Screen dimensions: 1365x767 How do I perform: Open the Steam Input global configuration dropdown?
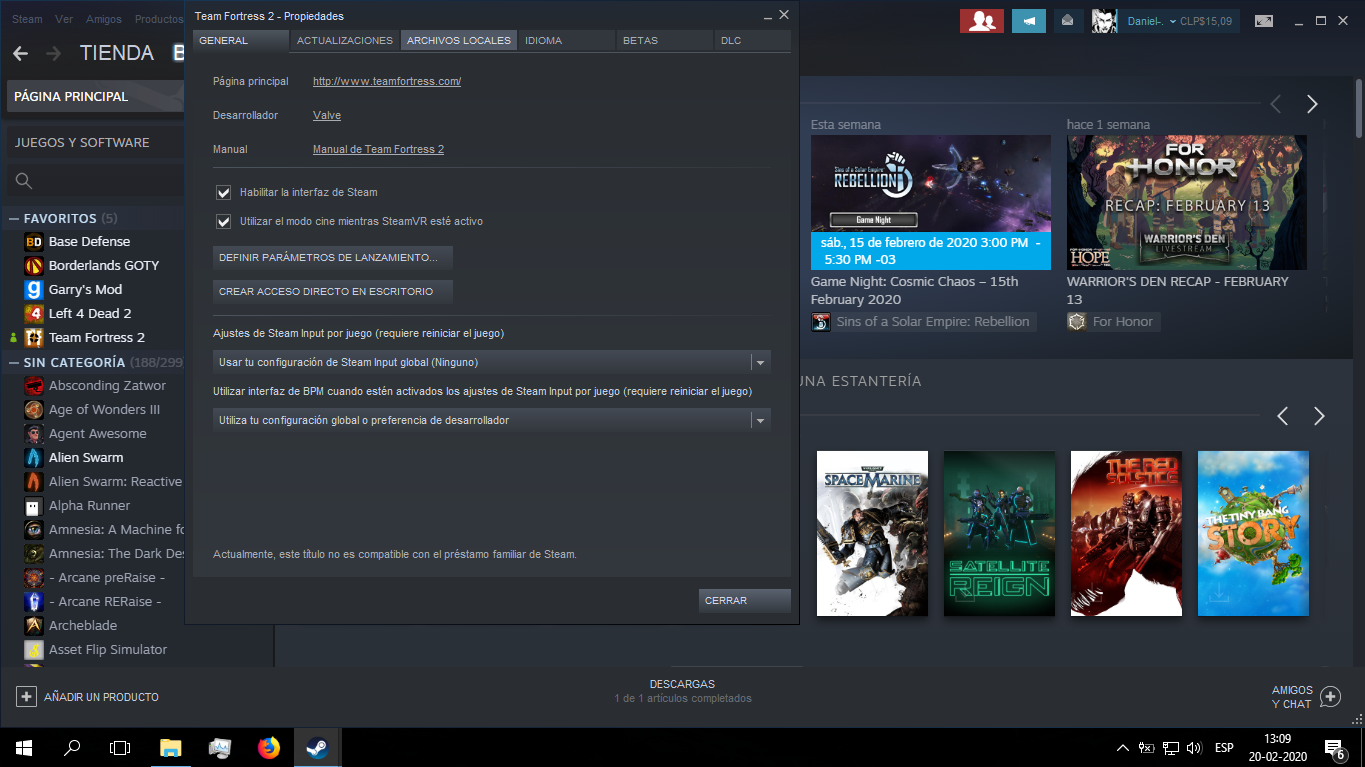pos(492,362)
